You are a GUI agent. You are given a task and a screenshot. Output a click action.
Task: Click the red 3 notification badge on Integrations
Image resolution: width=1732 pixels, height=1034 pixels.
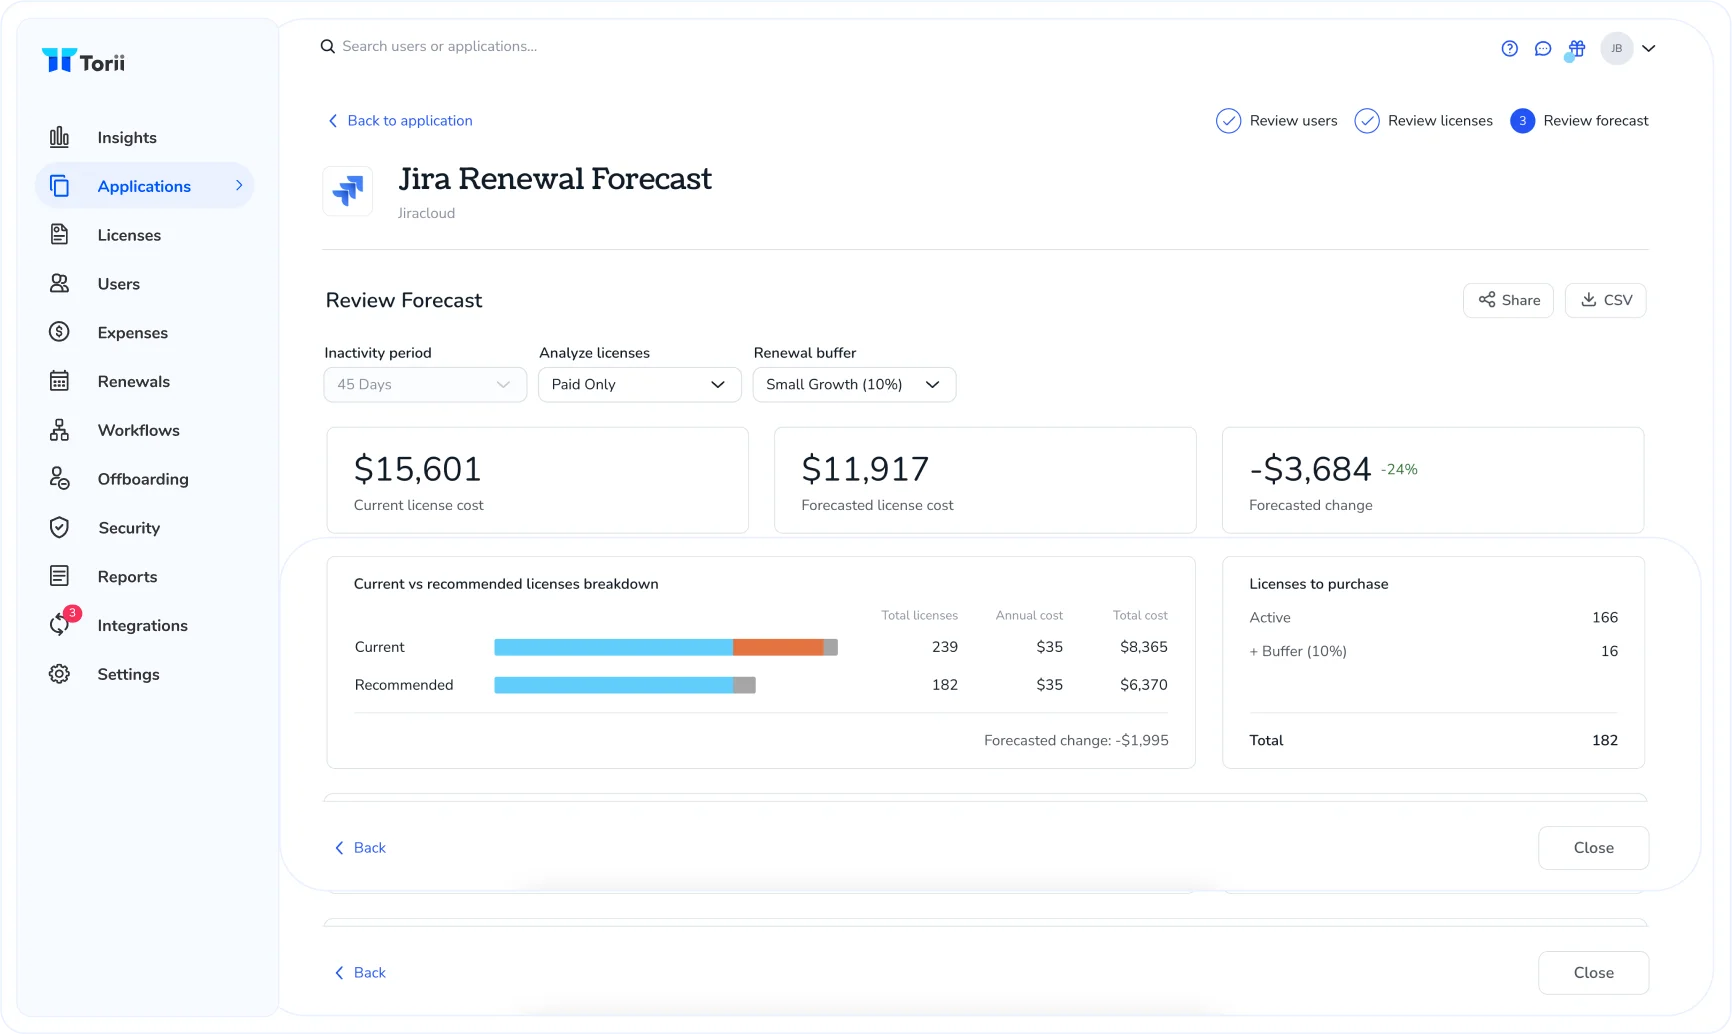click(x=72, y=613)
